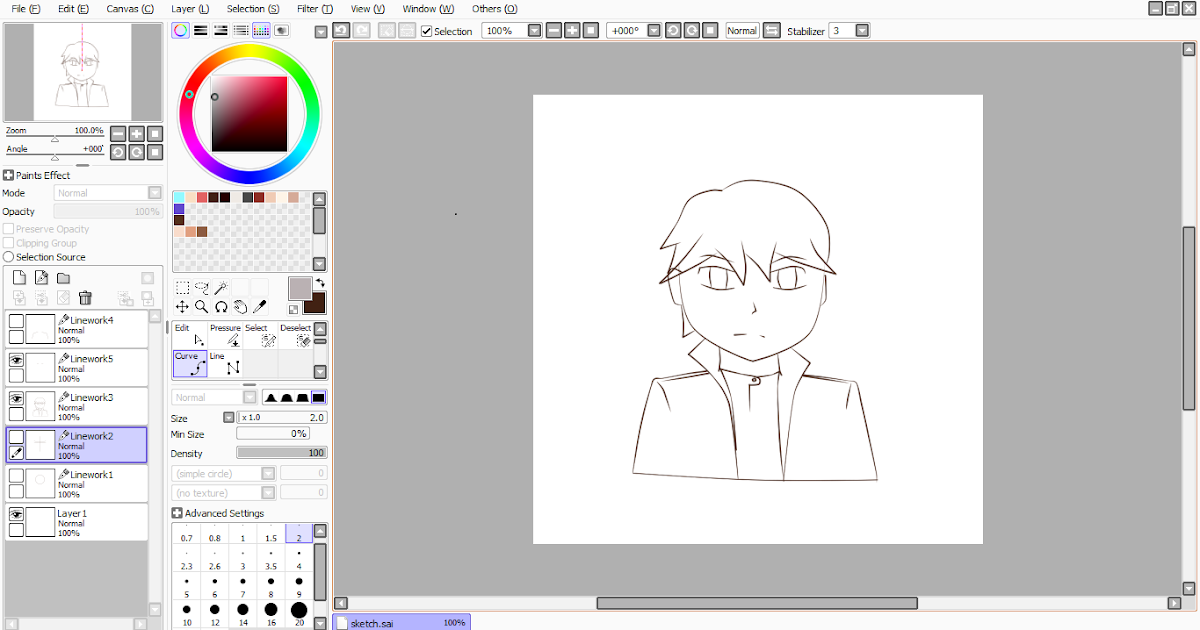Enable Clipping Group checkbox
The width and height of the screenshot is (1200, 630).
coord(9,243)
